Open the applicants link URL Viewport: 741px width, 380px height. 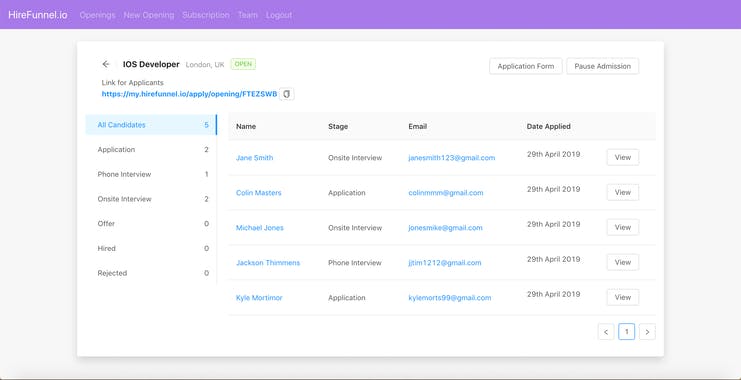pyautogui.click(x=190, y=94)
